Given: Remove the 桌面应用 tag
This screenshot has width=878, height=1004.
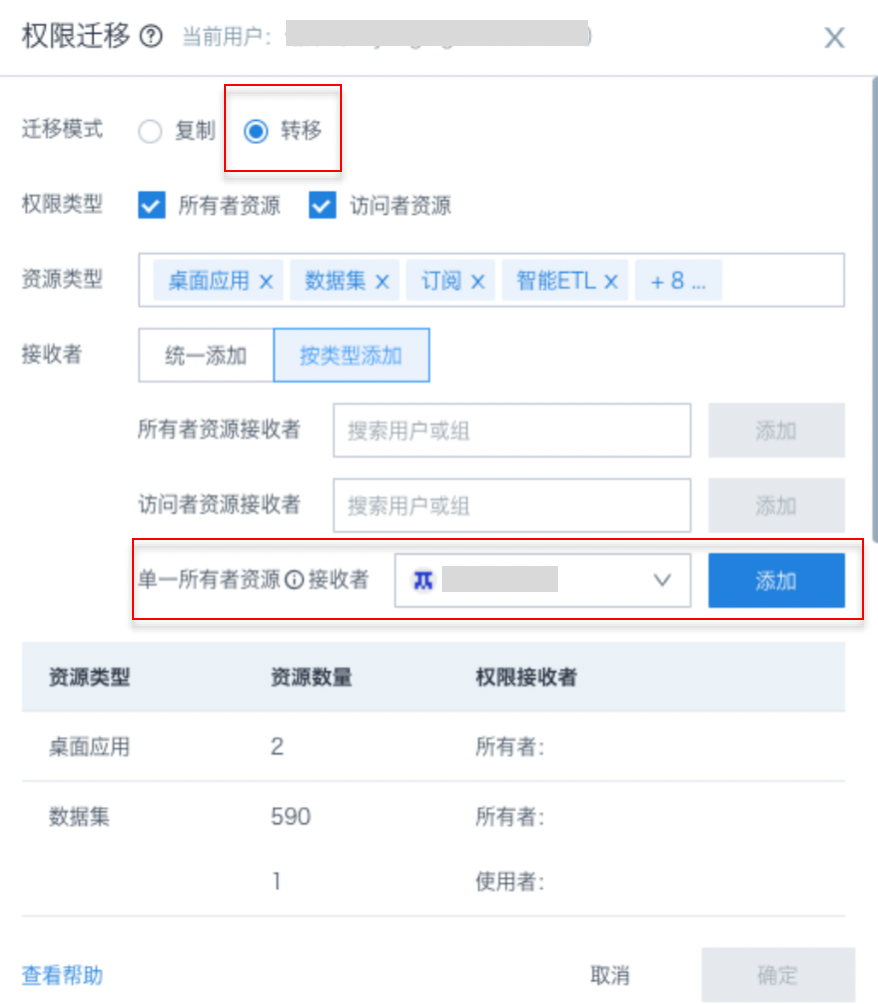Looking at the screenshot, I should [266, 281].
